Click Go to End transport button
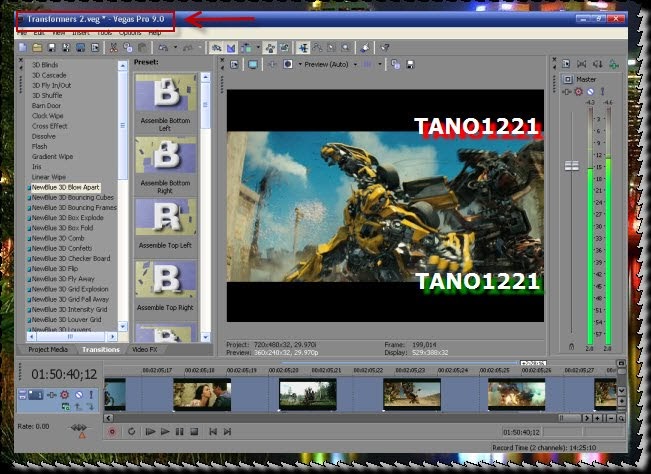Viewport: 651px width, 474px height. point(227,432)
